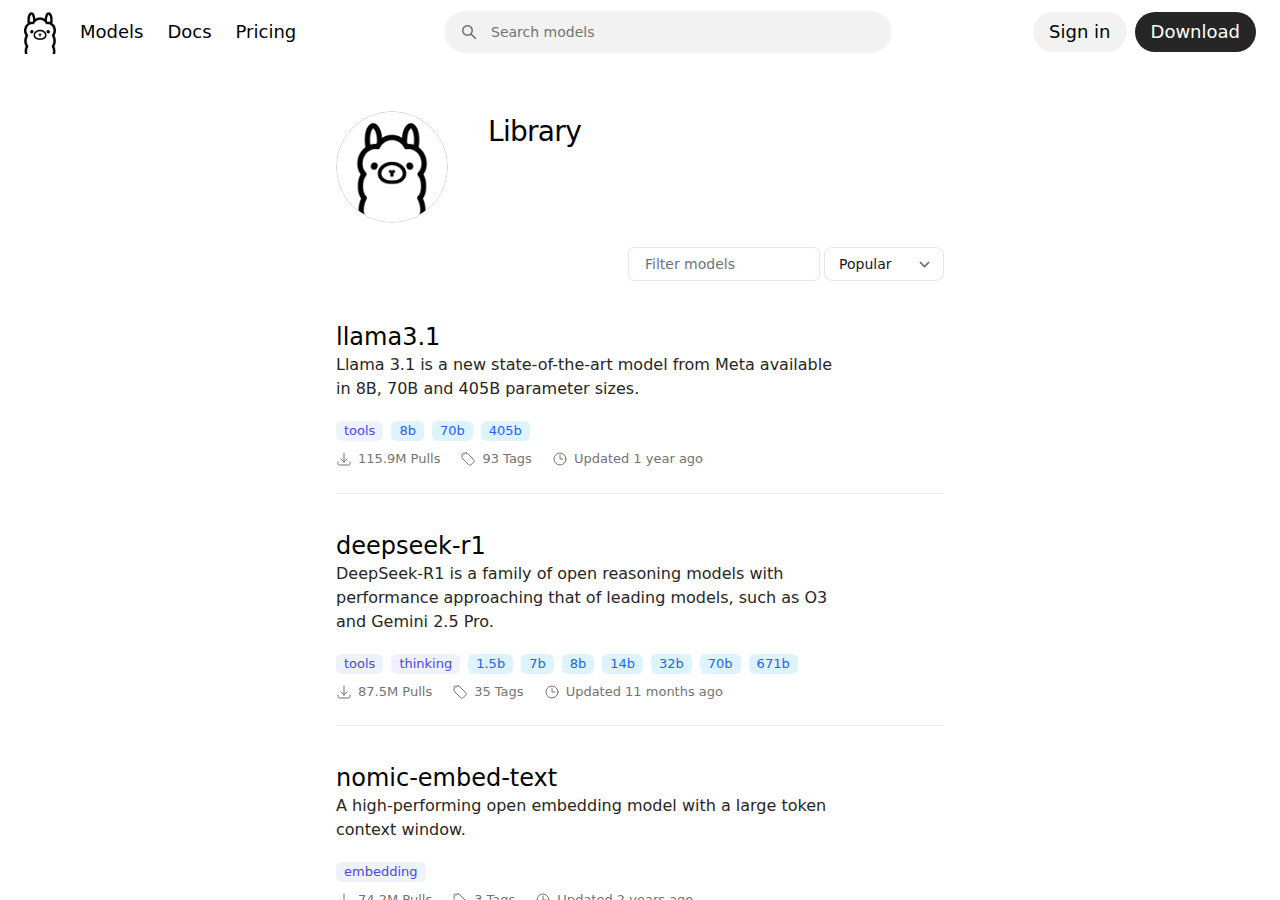View the Pricing page

pyautogui.click(x=266, y=32)
